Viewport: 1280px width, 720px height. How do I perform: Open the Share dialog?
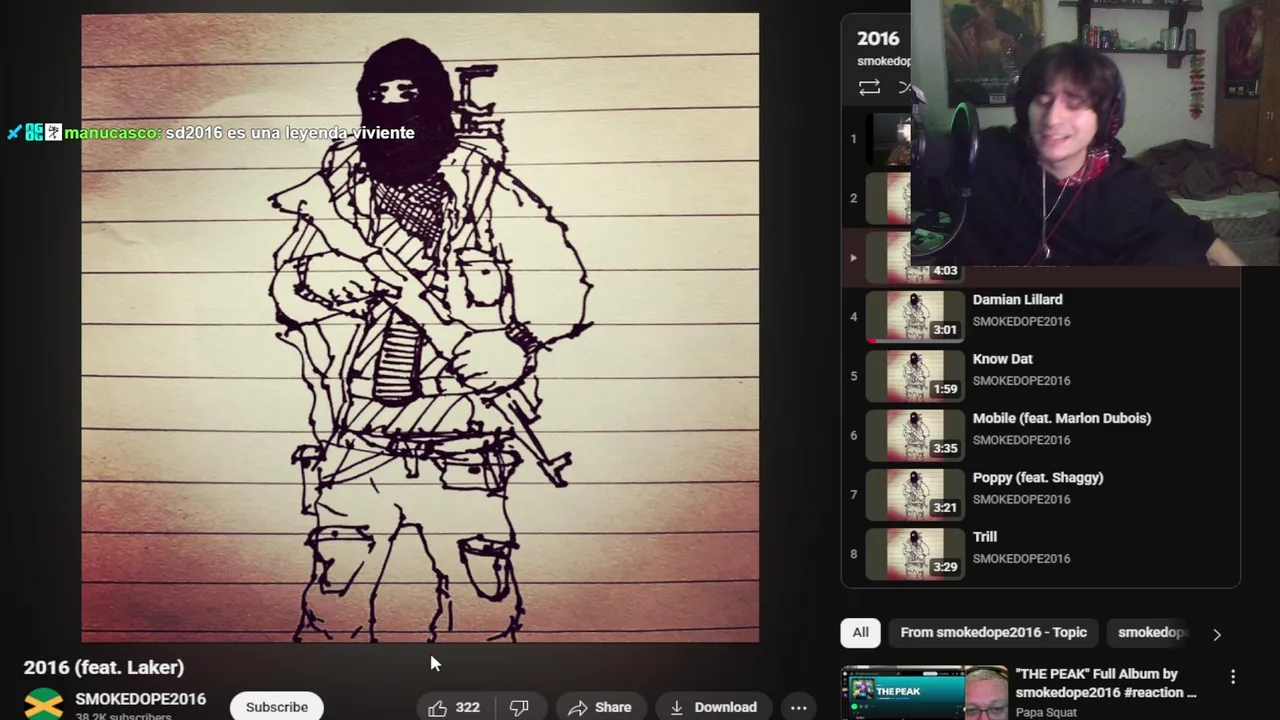[x=600, y=707]
